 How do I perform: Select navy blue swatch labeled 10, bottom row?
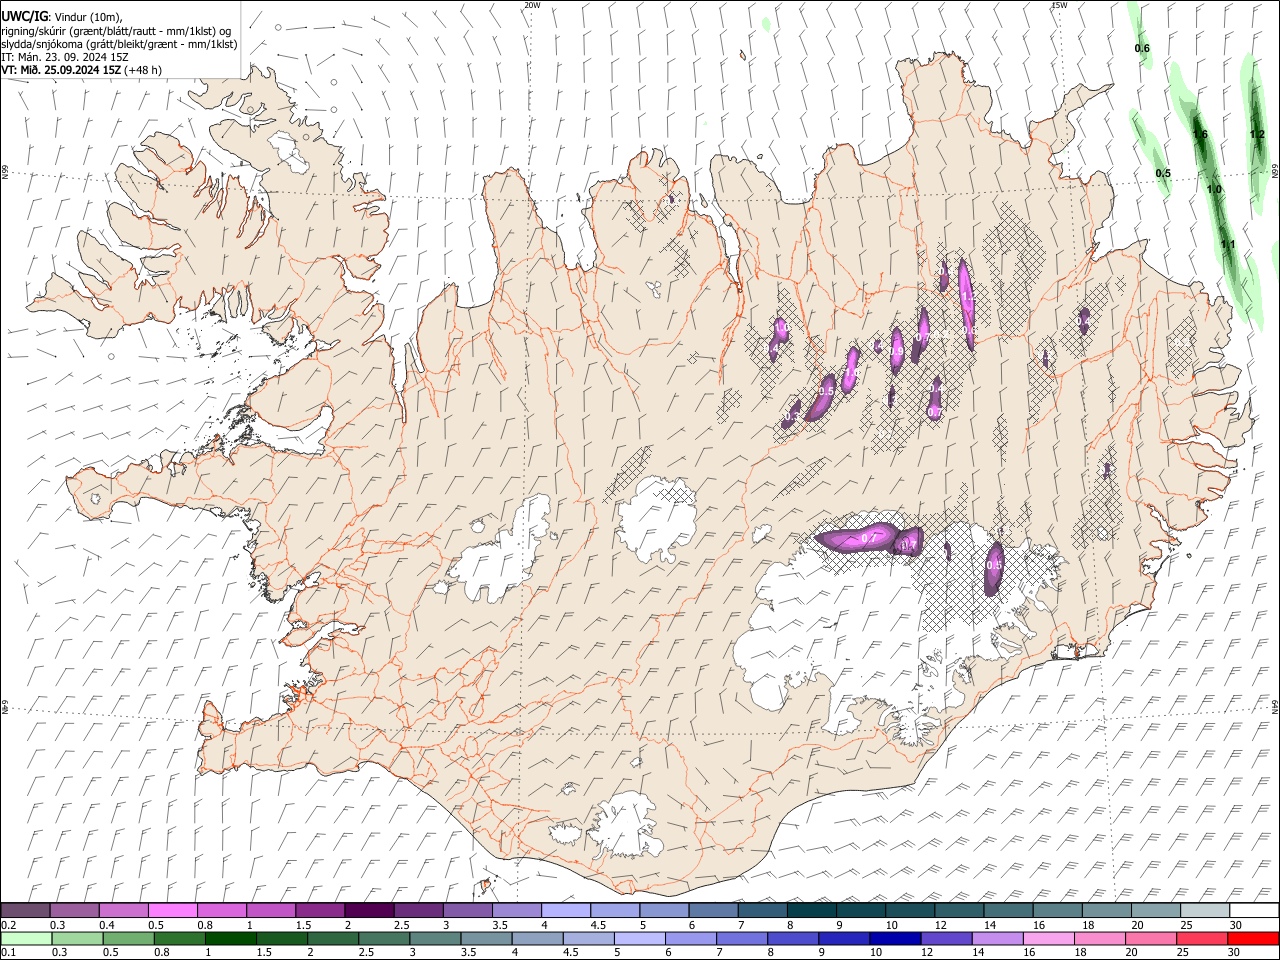tap(895, 938)
